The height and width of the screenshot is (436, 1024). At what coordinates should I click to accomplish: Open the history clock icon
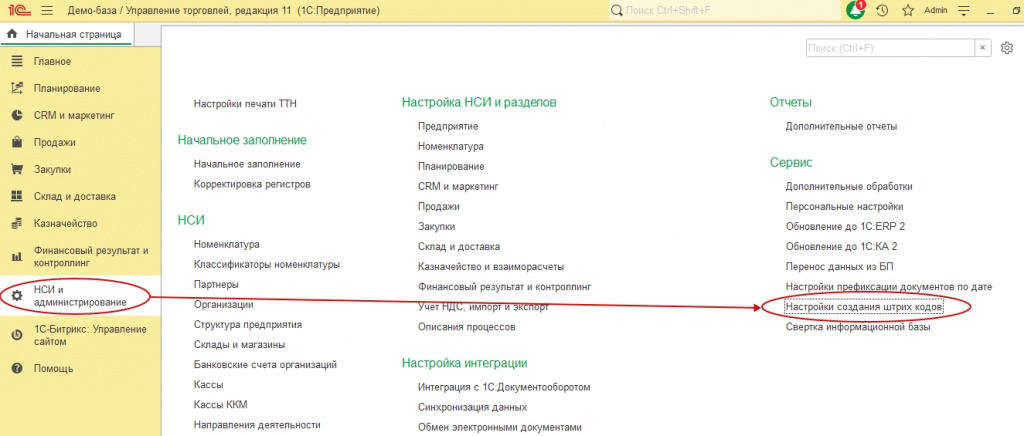(x=882, y=10)
